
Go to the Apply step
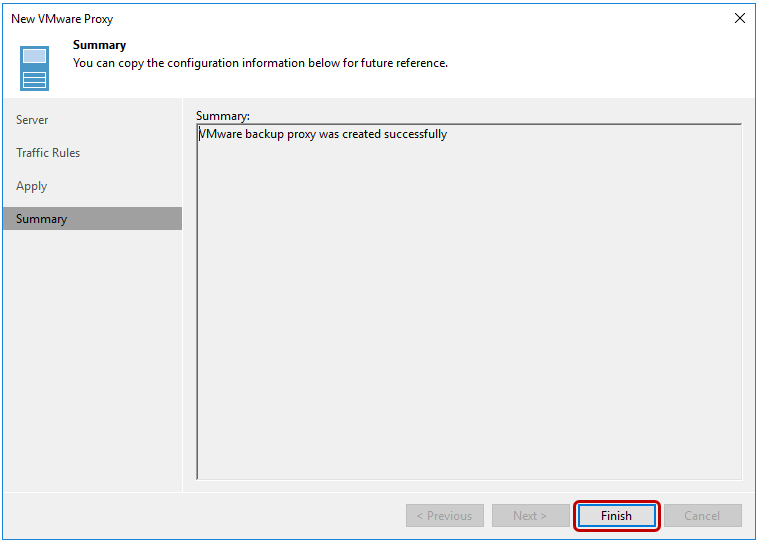click(x=92, y=186)
